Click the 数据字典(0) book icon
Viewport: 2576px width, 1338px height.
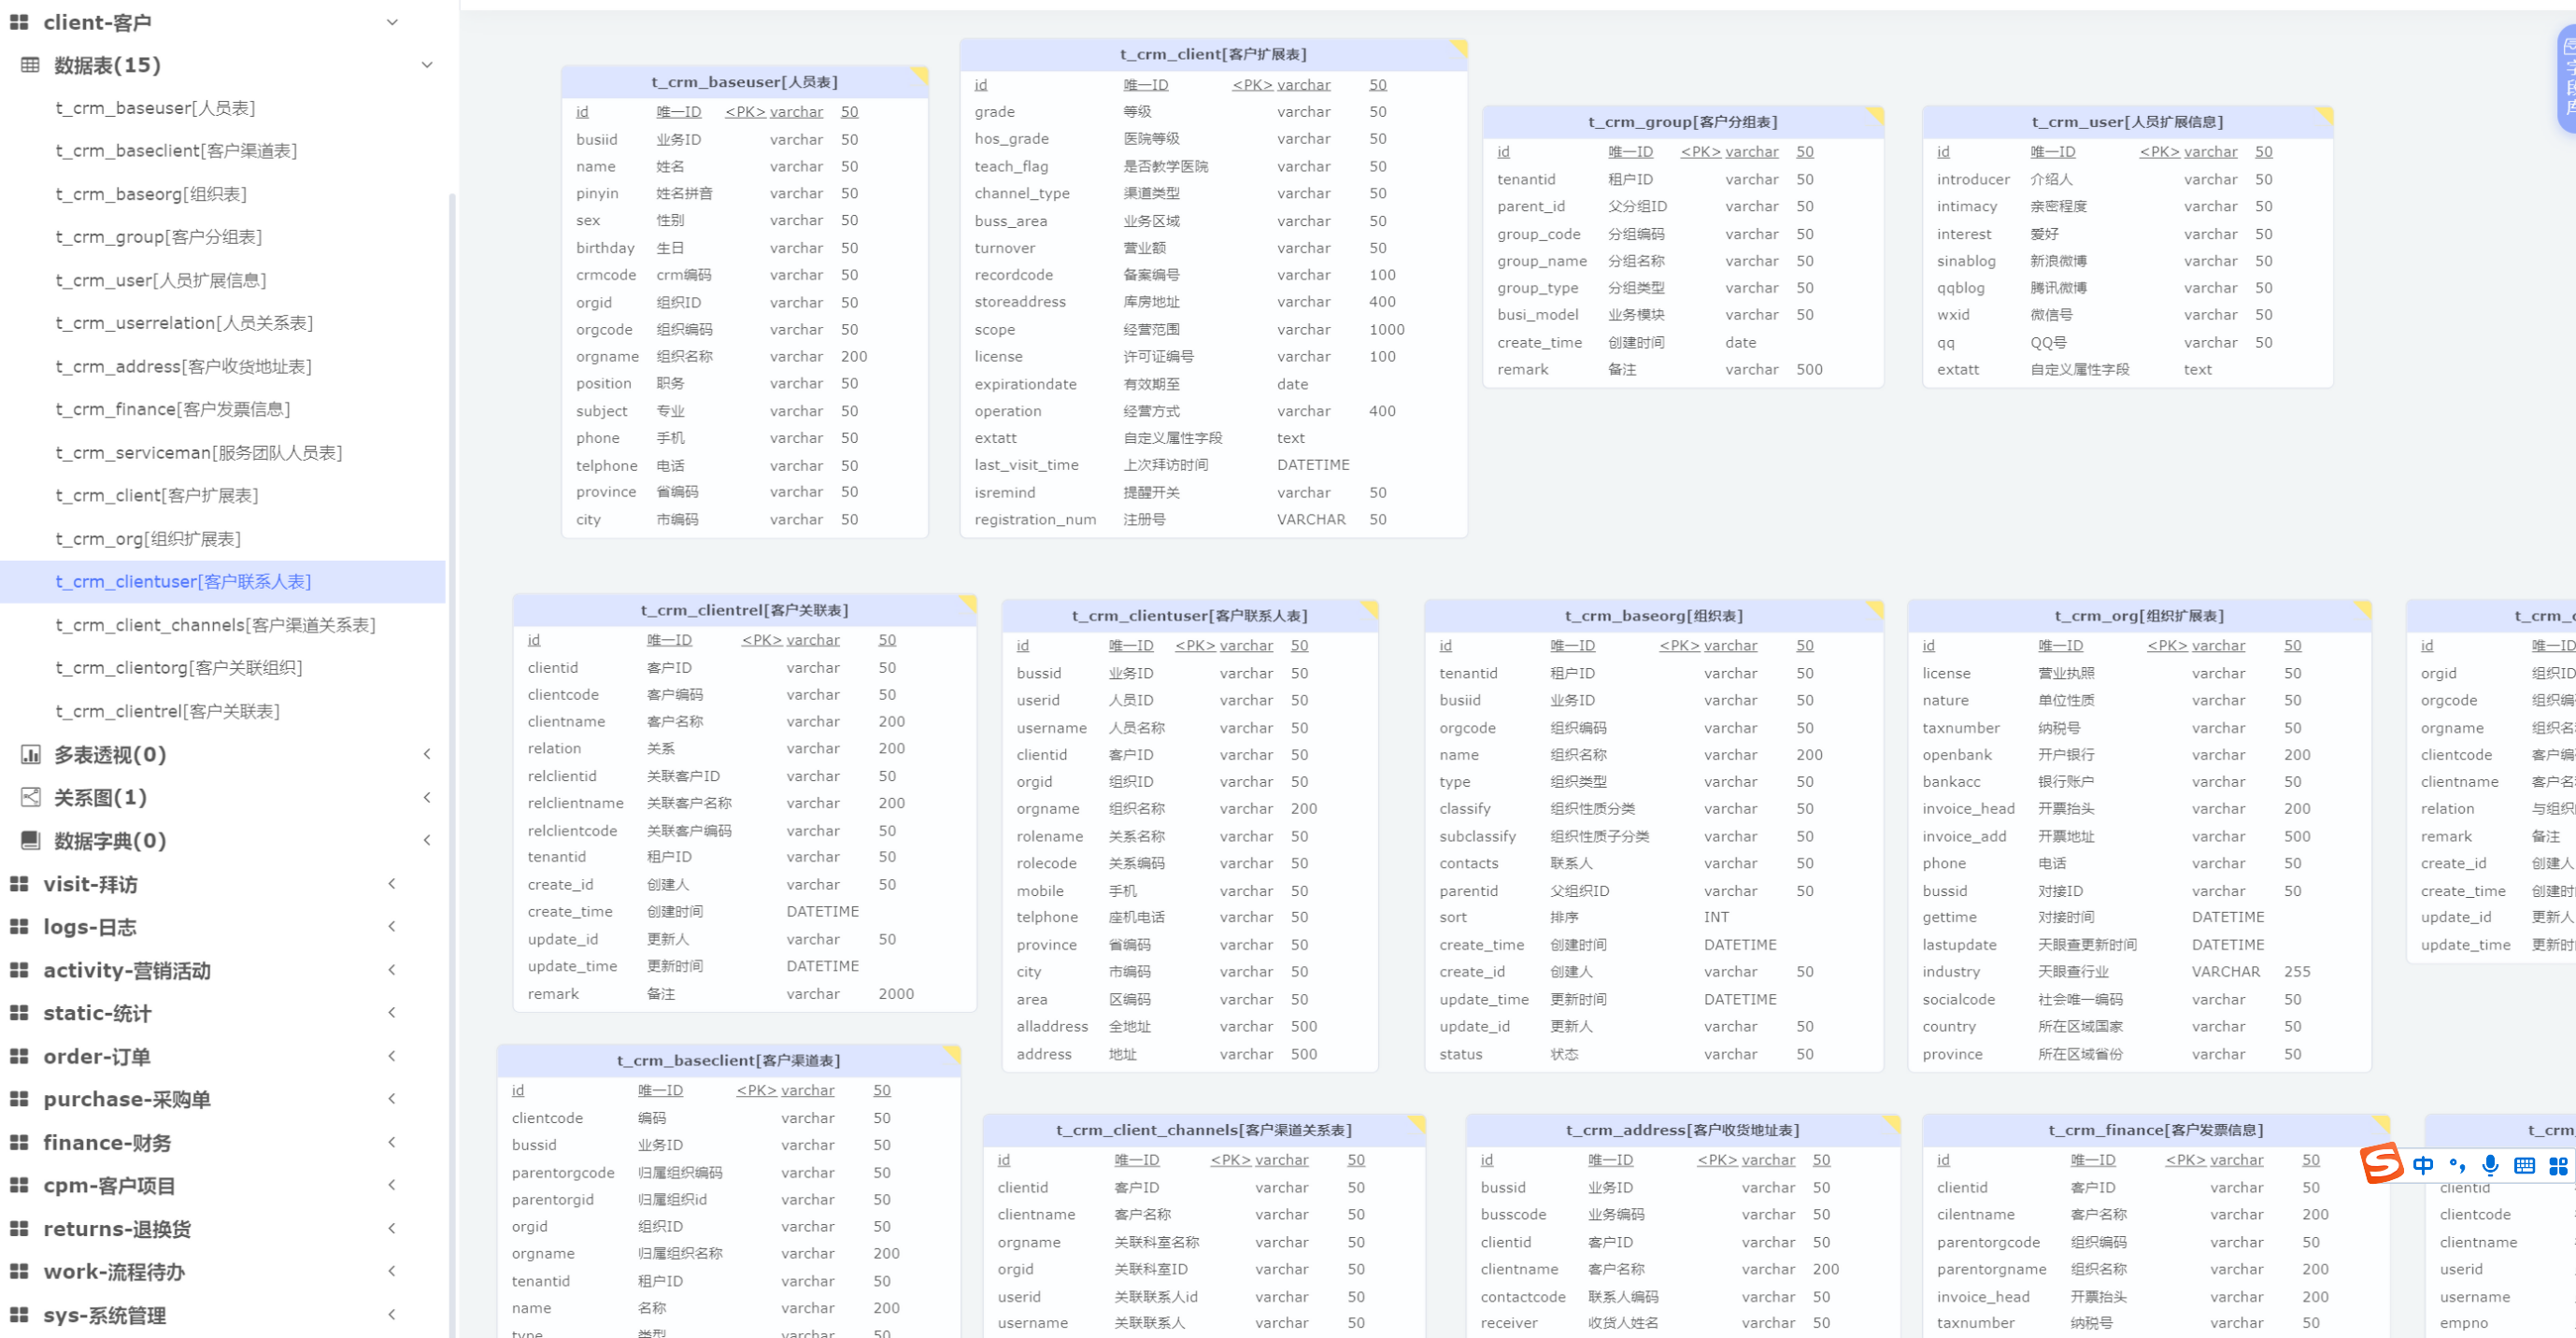30,841
